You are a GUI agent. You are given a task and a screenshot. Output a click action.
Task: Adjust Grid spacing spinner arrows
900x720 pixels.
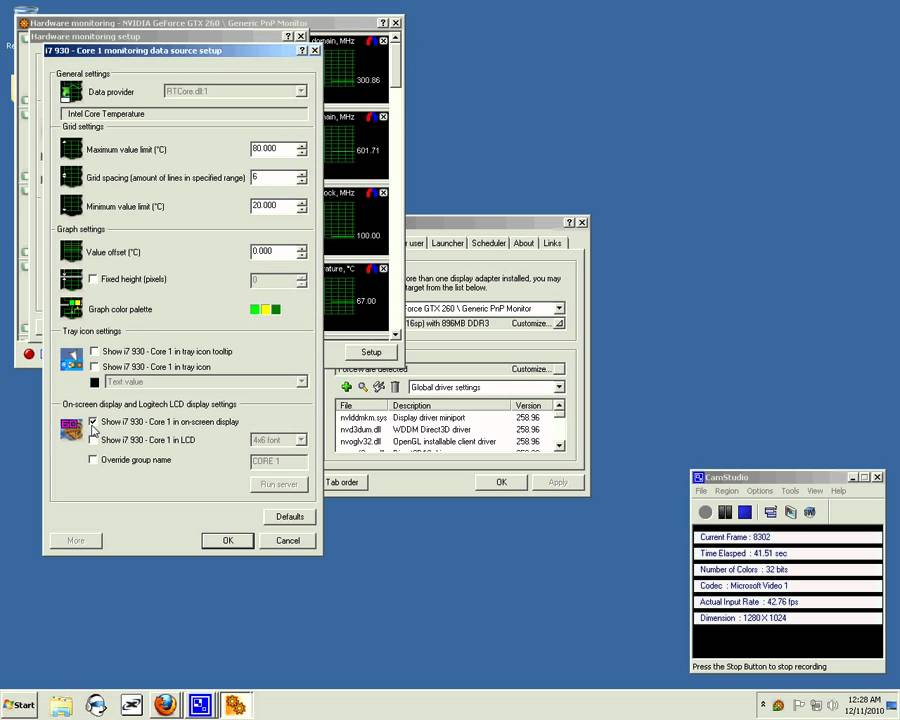pyautogui.click(x=302, y=177)
